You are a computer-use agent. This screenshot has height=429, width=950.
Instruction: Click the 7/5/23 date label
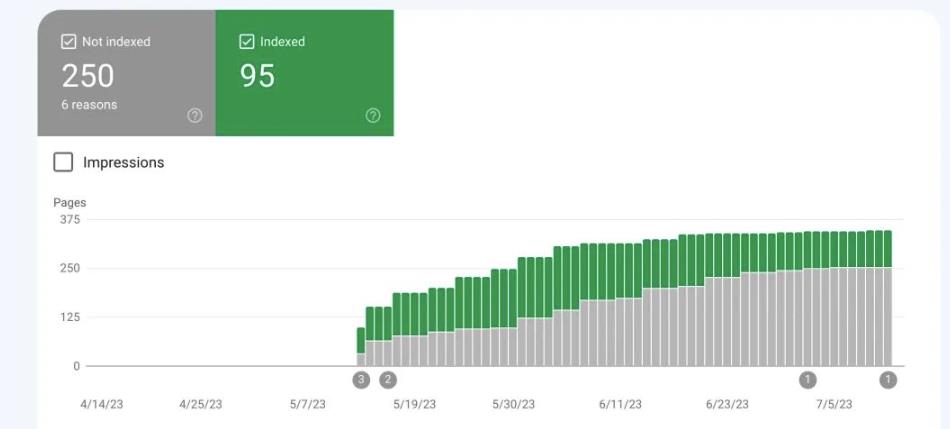834,405
